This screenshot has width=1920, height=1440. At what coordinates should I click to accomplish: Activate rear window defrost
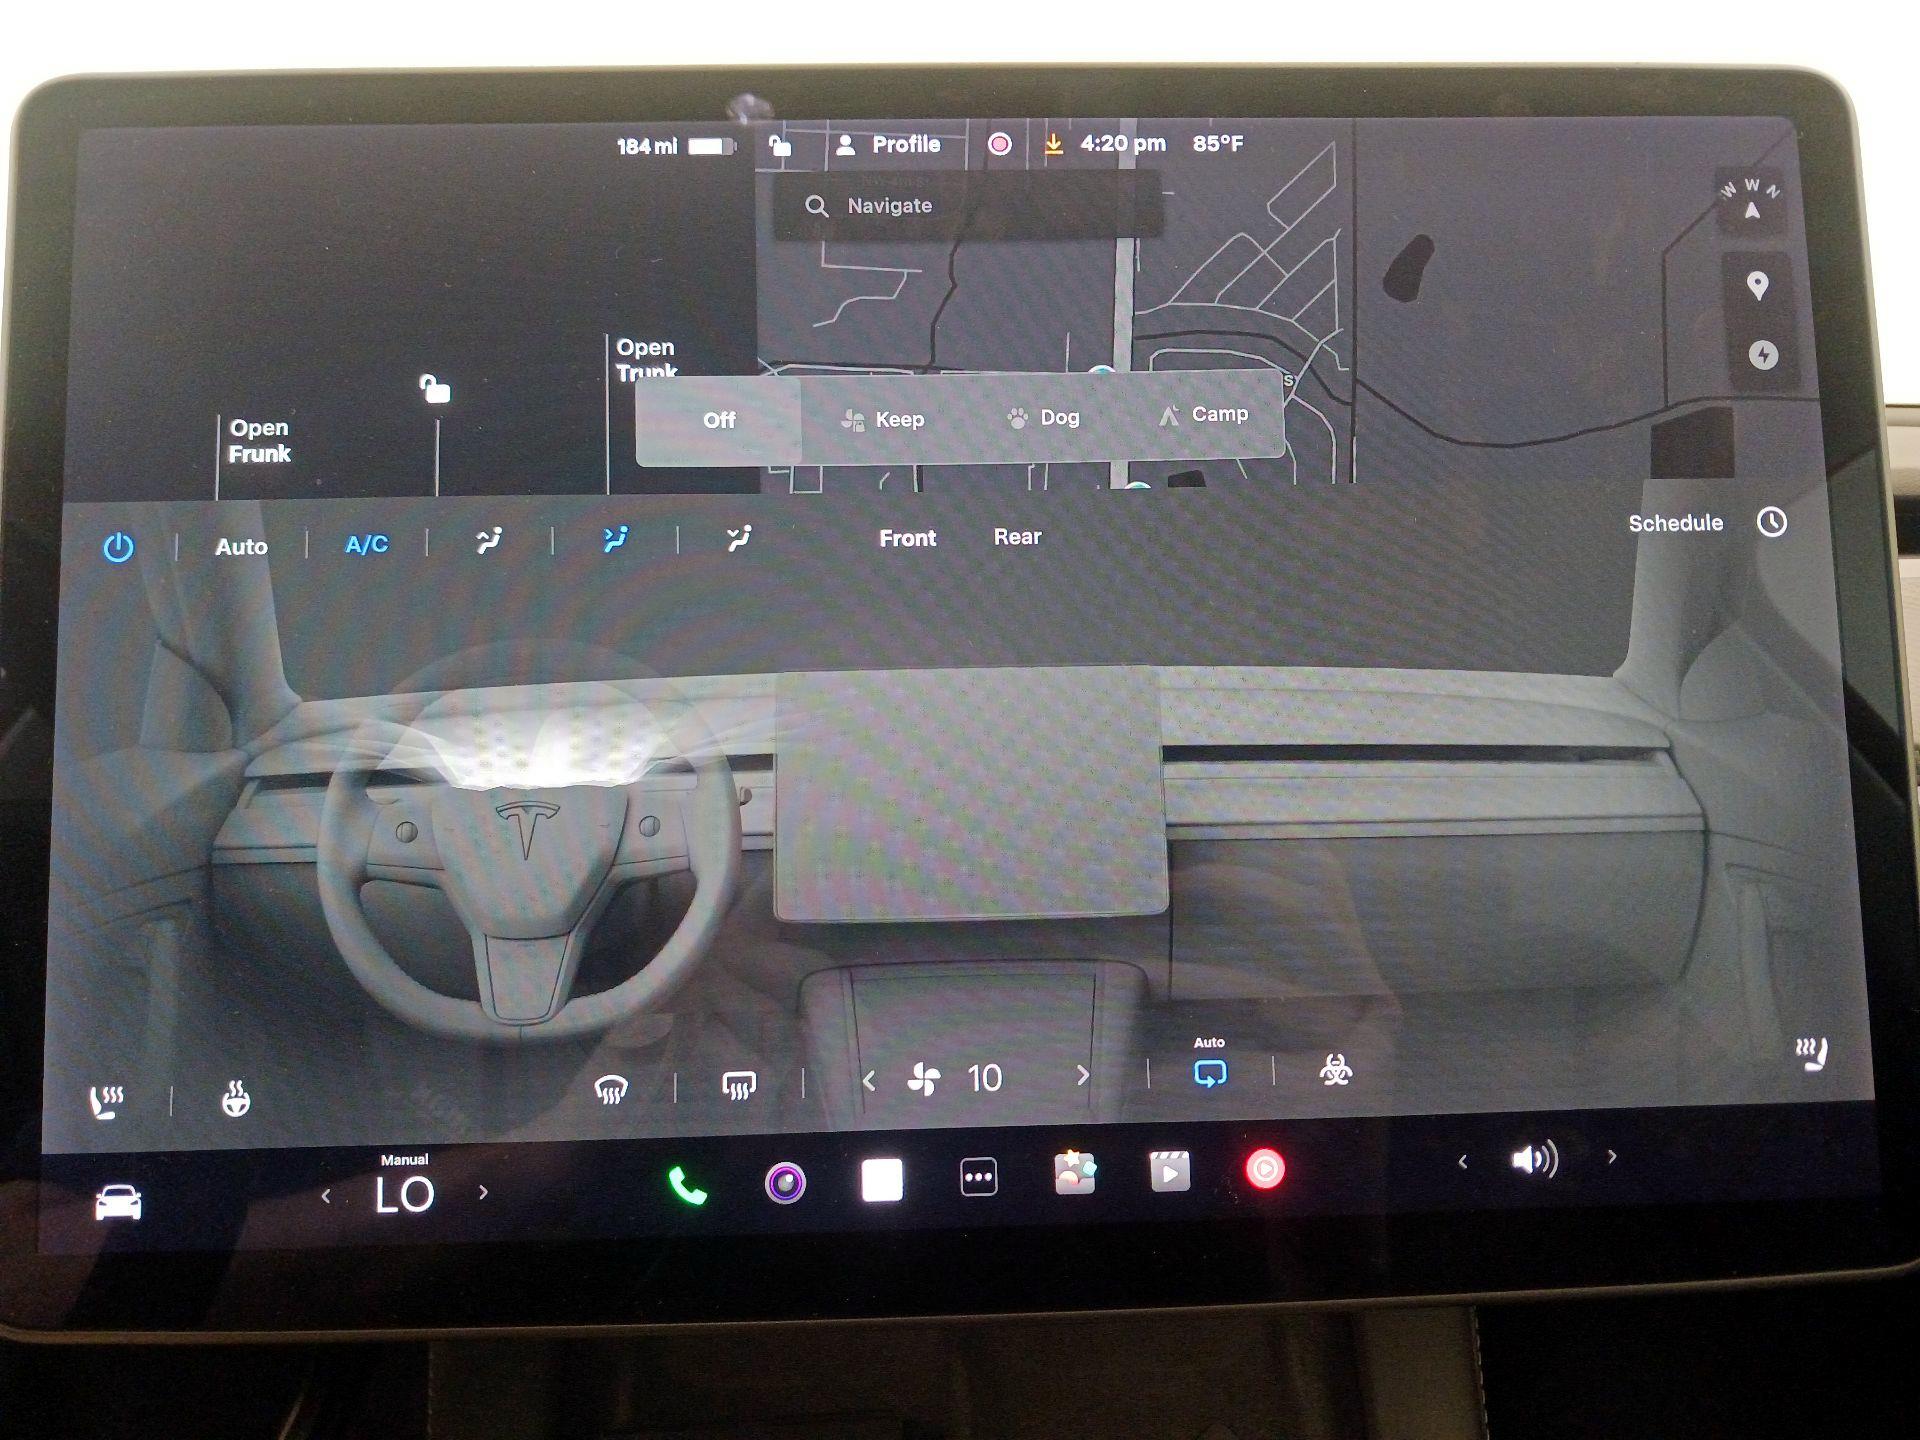(x=739, y=1086)
